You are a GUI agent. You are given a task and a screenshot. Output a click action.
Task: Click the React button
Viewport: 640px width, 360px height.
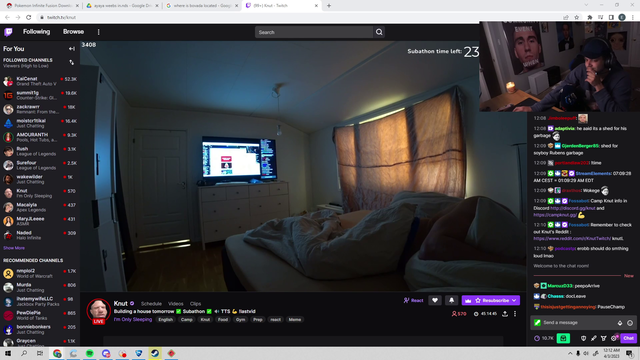(413, 300)
